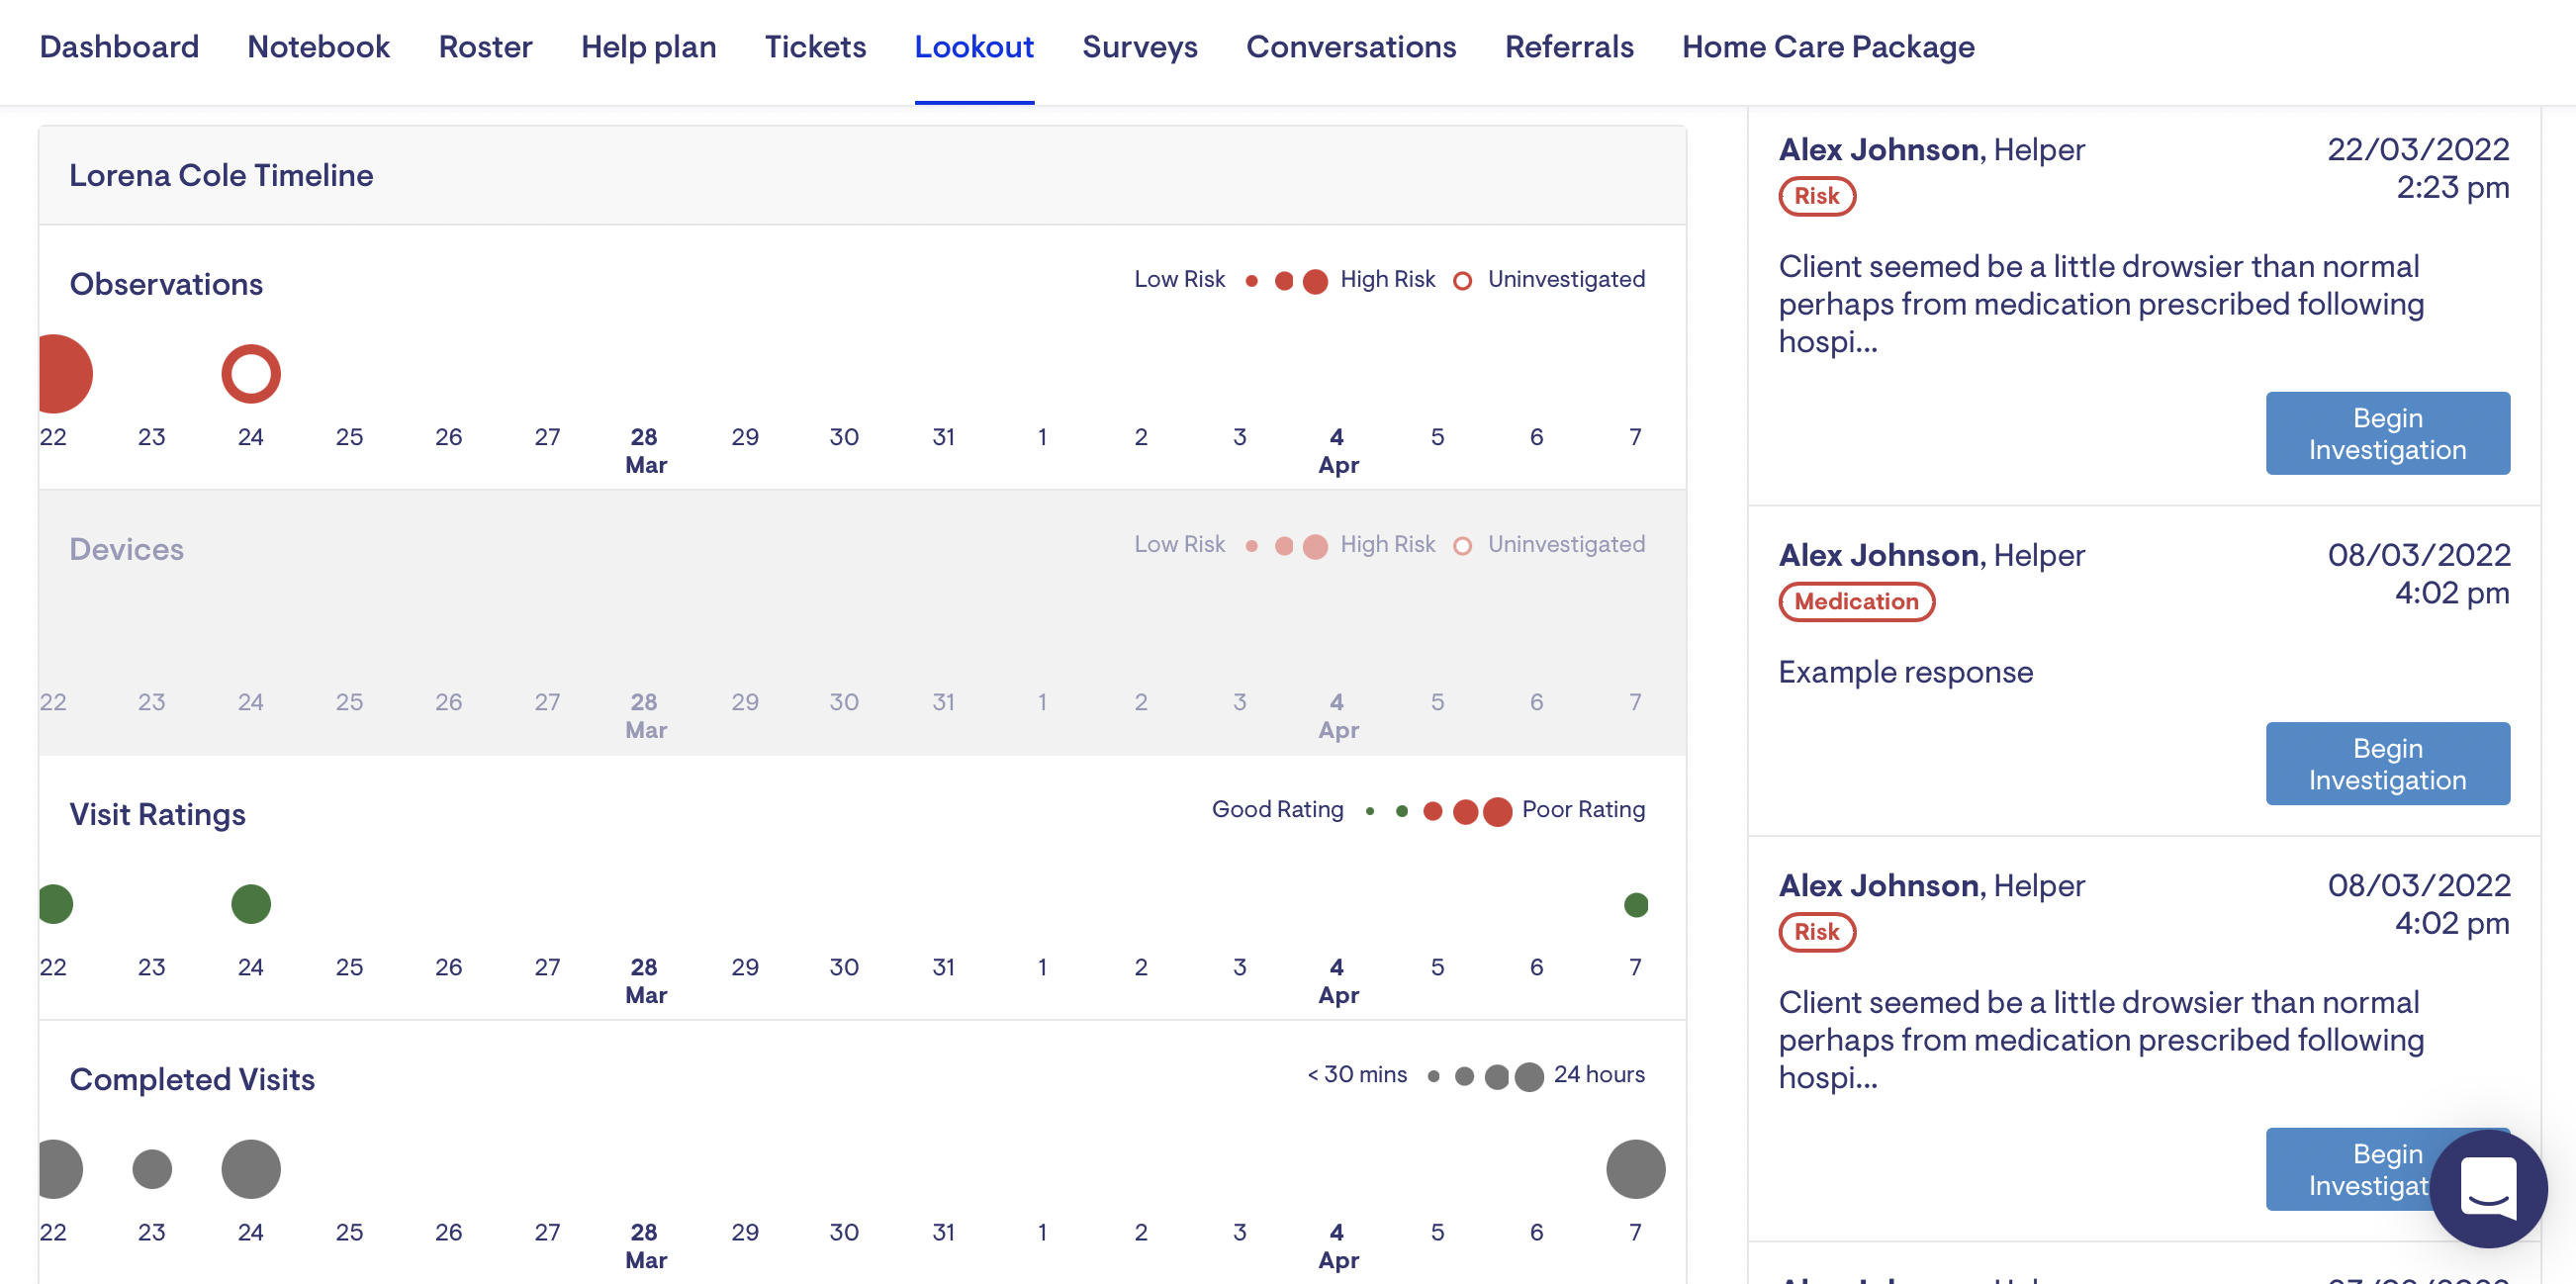This screenshot has width=2576, height=1284.
Task: Click the uninvestigated observation circle on 24
Action: click(x=250, y=374)
